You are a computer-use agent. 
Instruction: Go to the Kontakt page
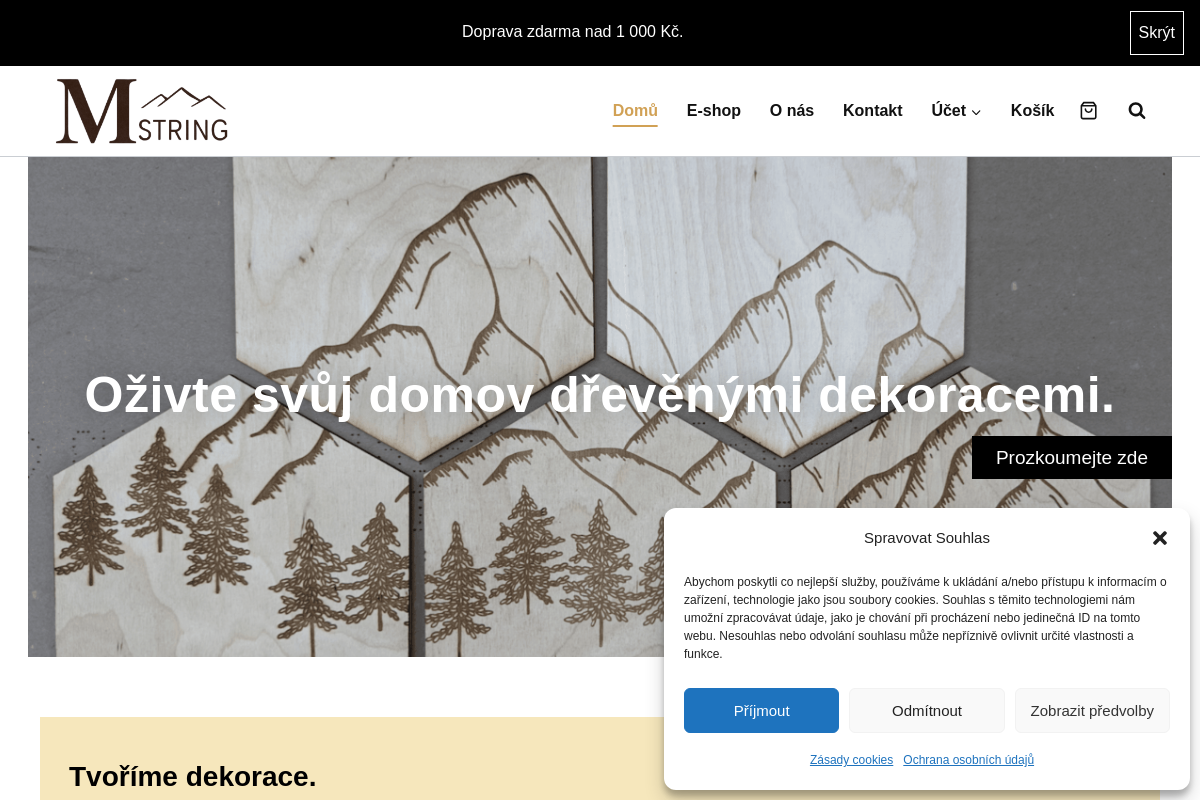pos(872,110)
